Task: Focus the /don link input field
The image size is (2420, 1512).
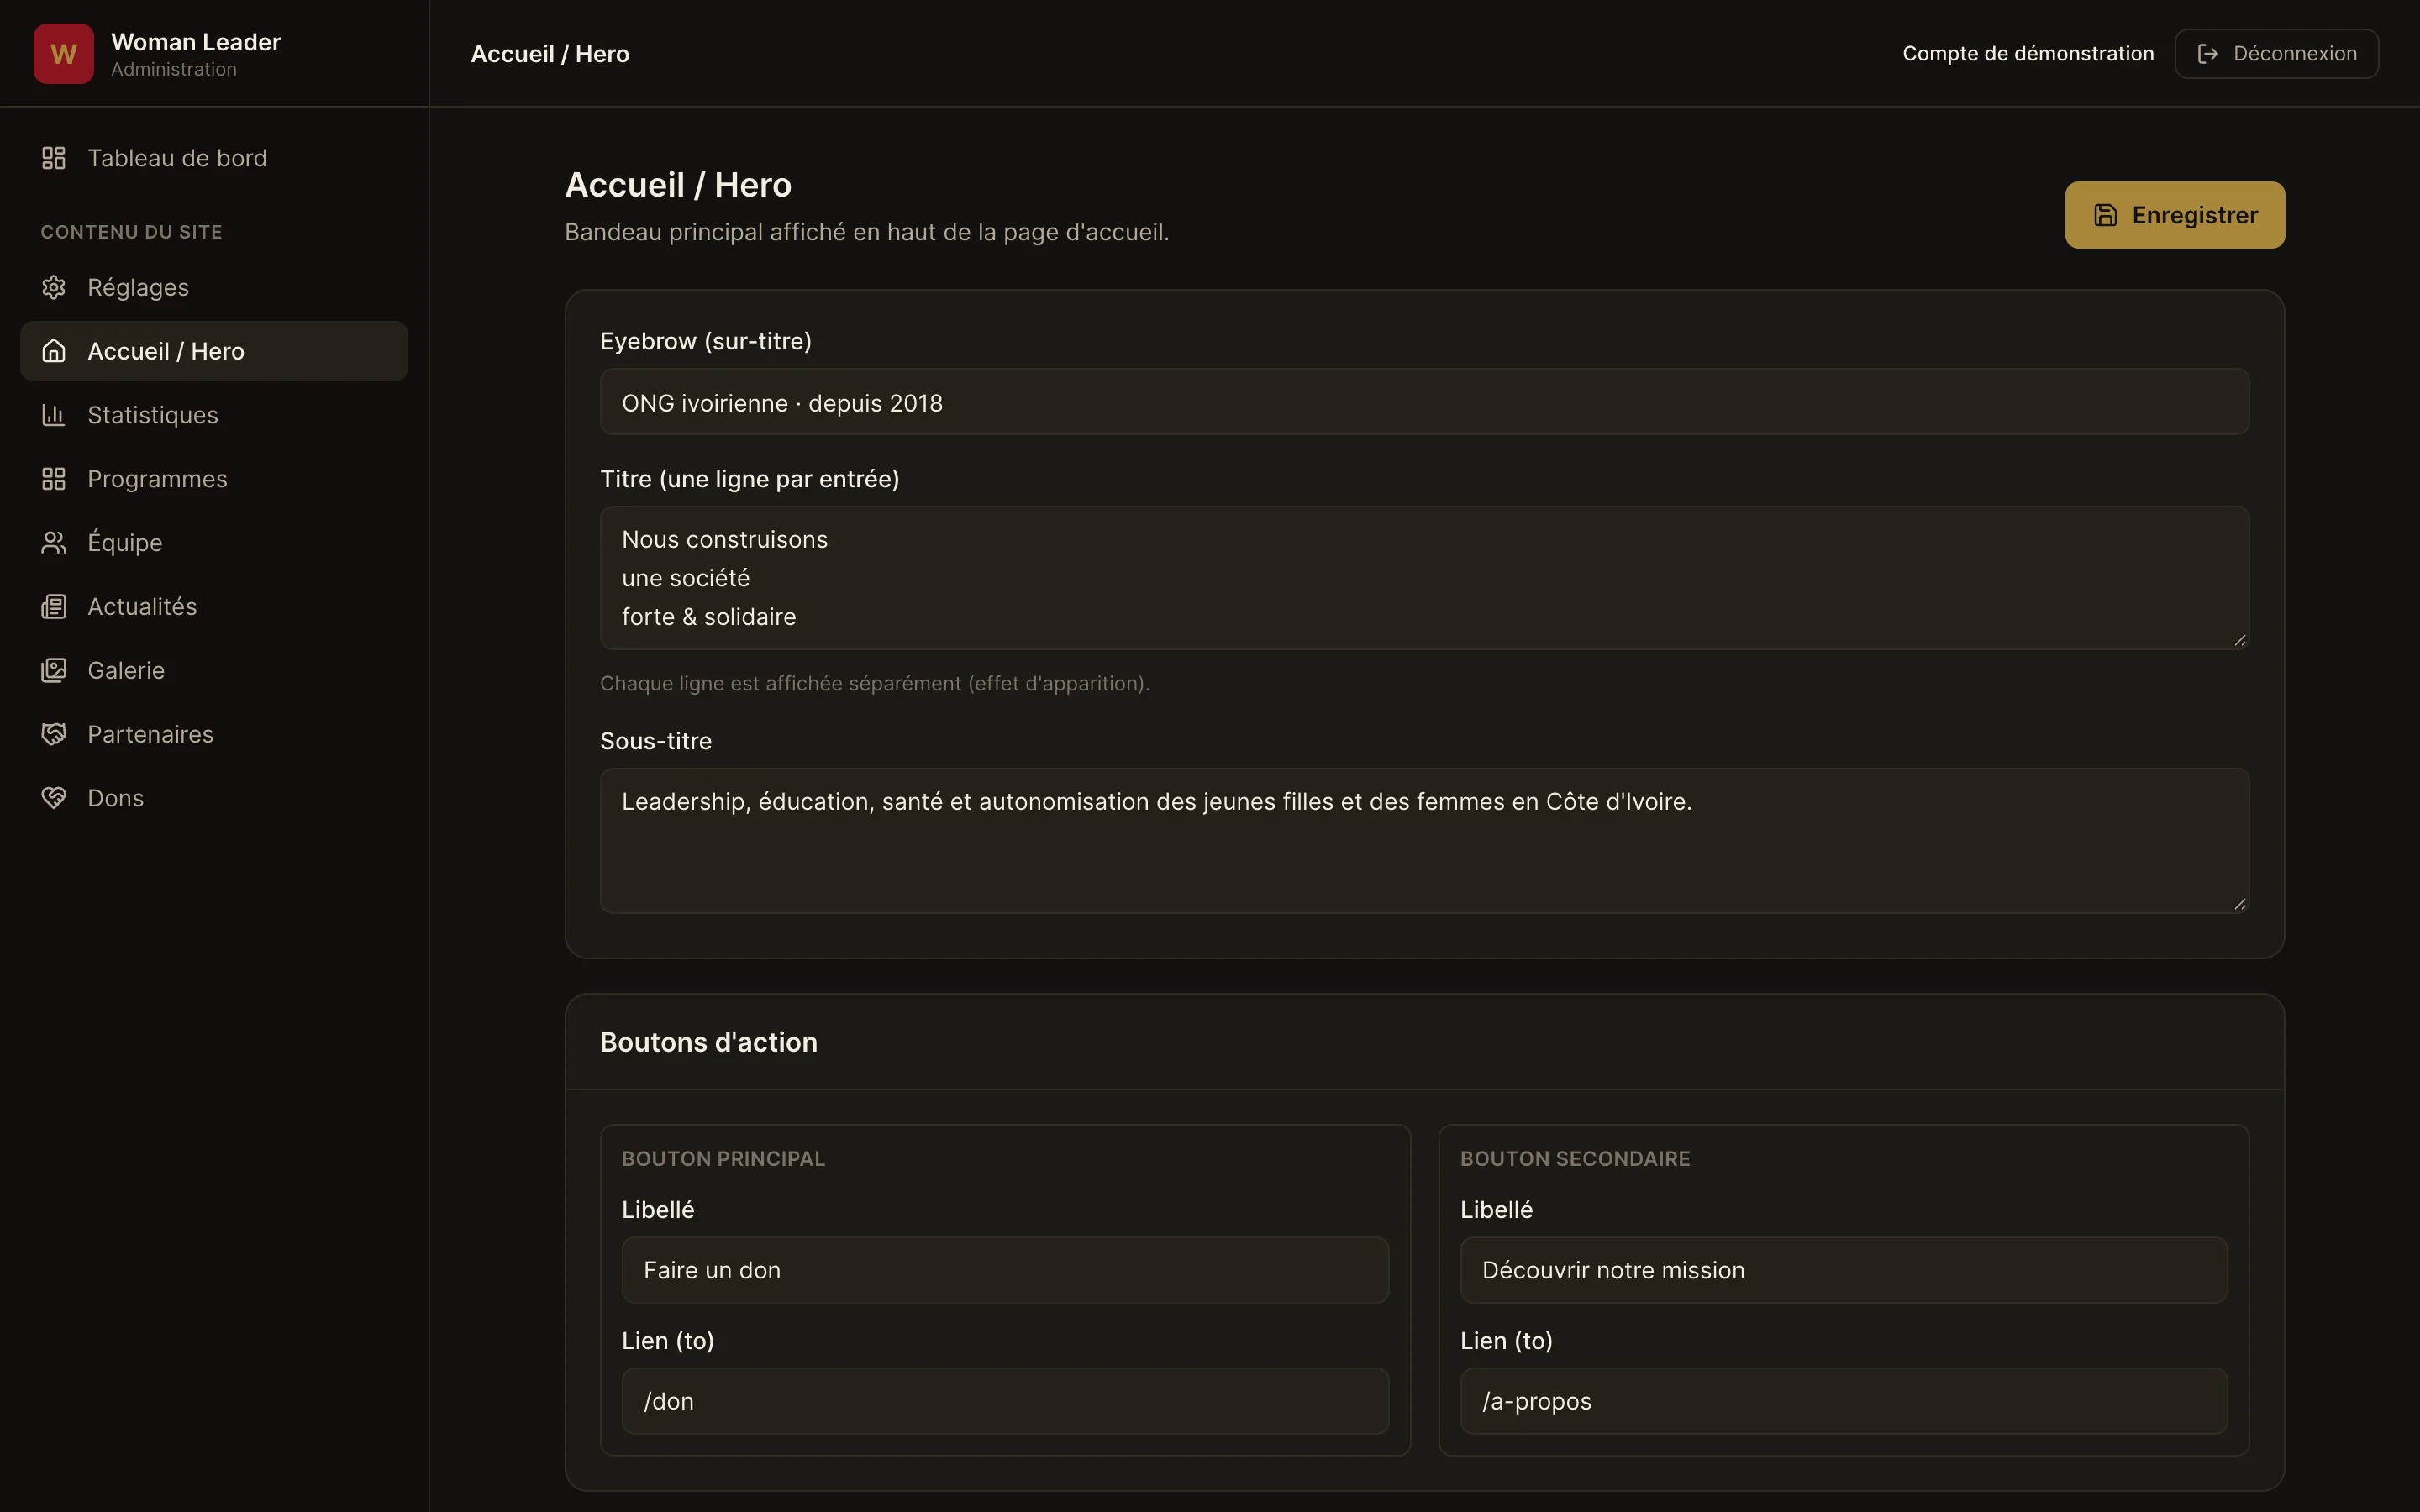Action: 1005,1401
